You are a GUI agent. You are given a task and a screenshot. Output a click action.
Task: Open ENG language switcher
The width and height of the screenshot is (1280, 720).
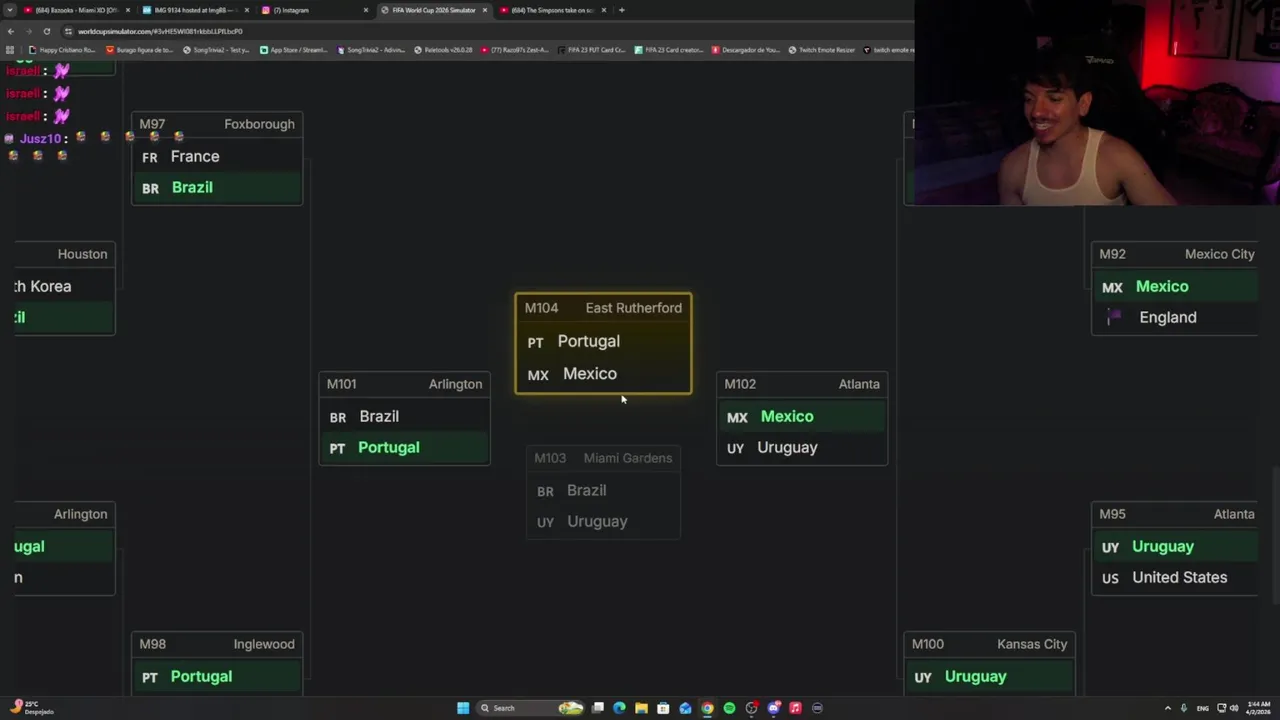(x=1203, y=708)
